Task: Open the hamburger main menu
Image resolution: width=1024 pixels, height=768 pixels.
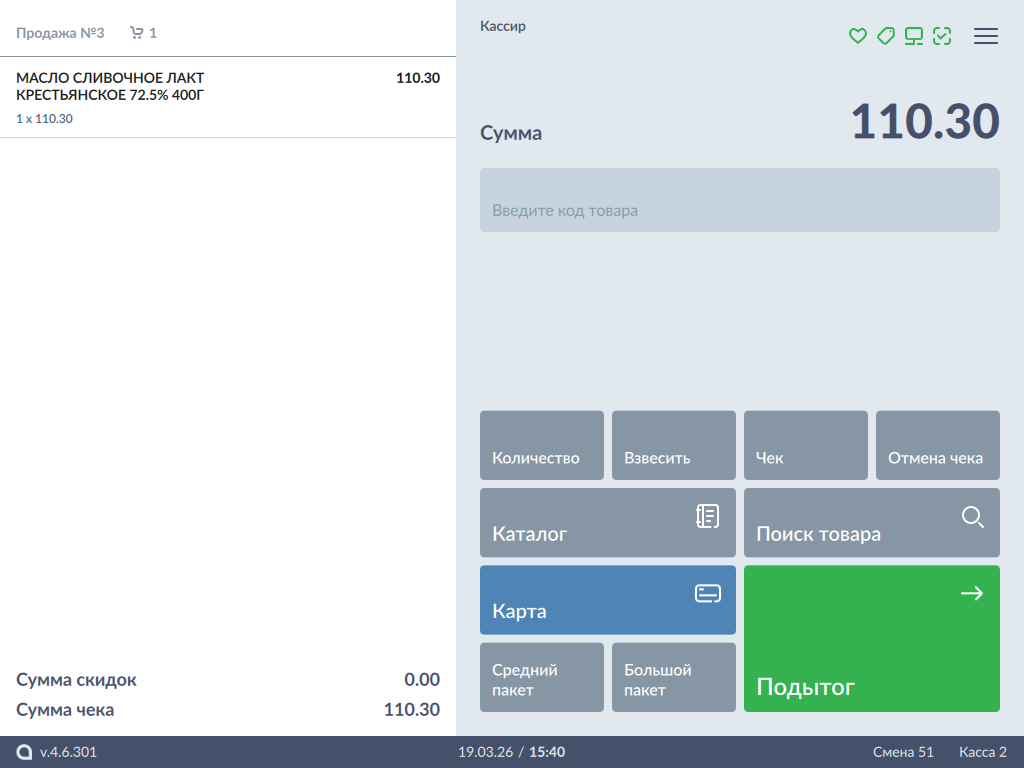Action: pyautogui.click(x=986, y=36)
